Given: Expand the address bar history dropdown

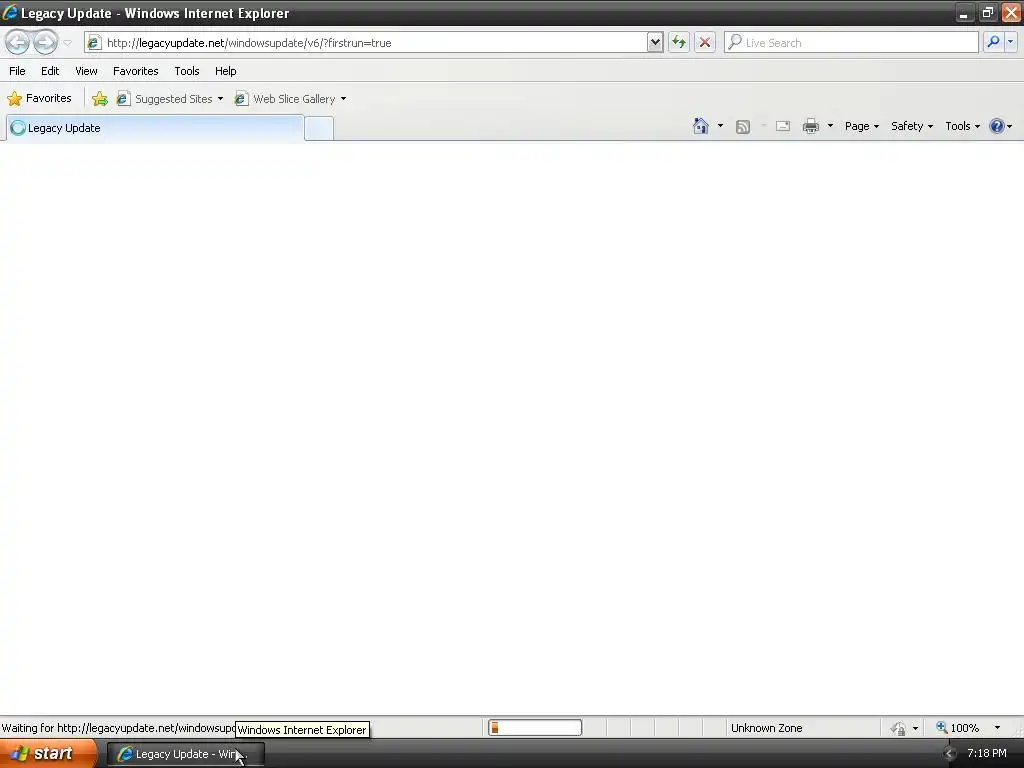Looking at the screenshot, I should coord(655,42).
